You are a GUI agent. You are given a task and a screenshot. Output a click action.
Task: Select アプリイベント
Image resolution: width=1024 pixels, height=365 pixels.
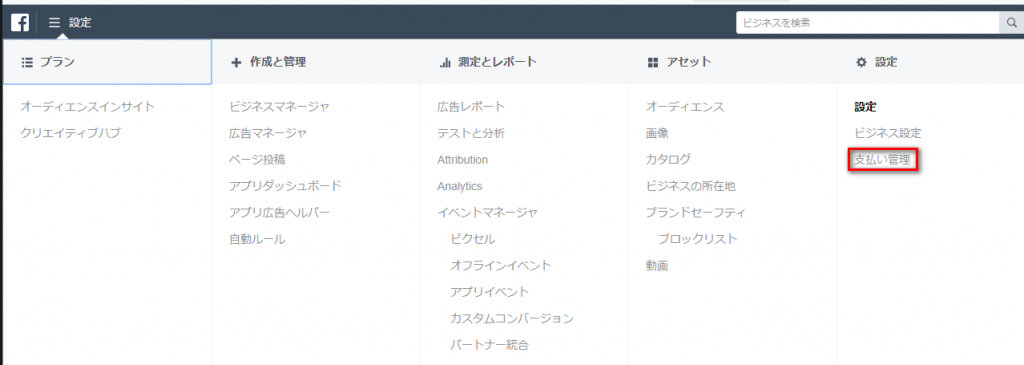click(489, 292)
